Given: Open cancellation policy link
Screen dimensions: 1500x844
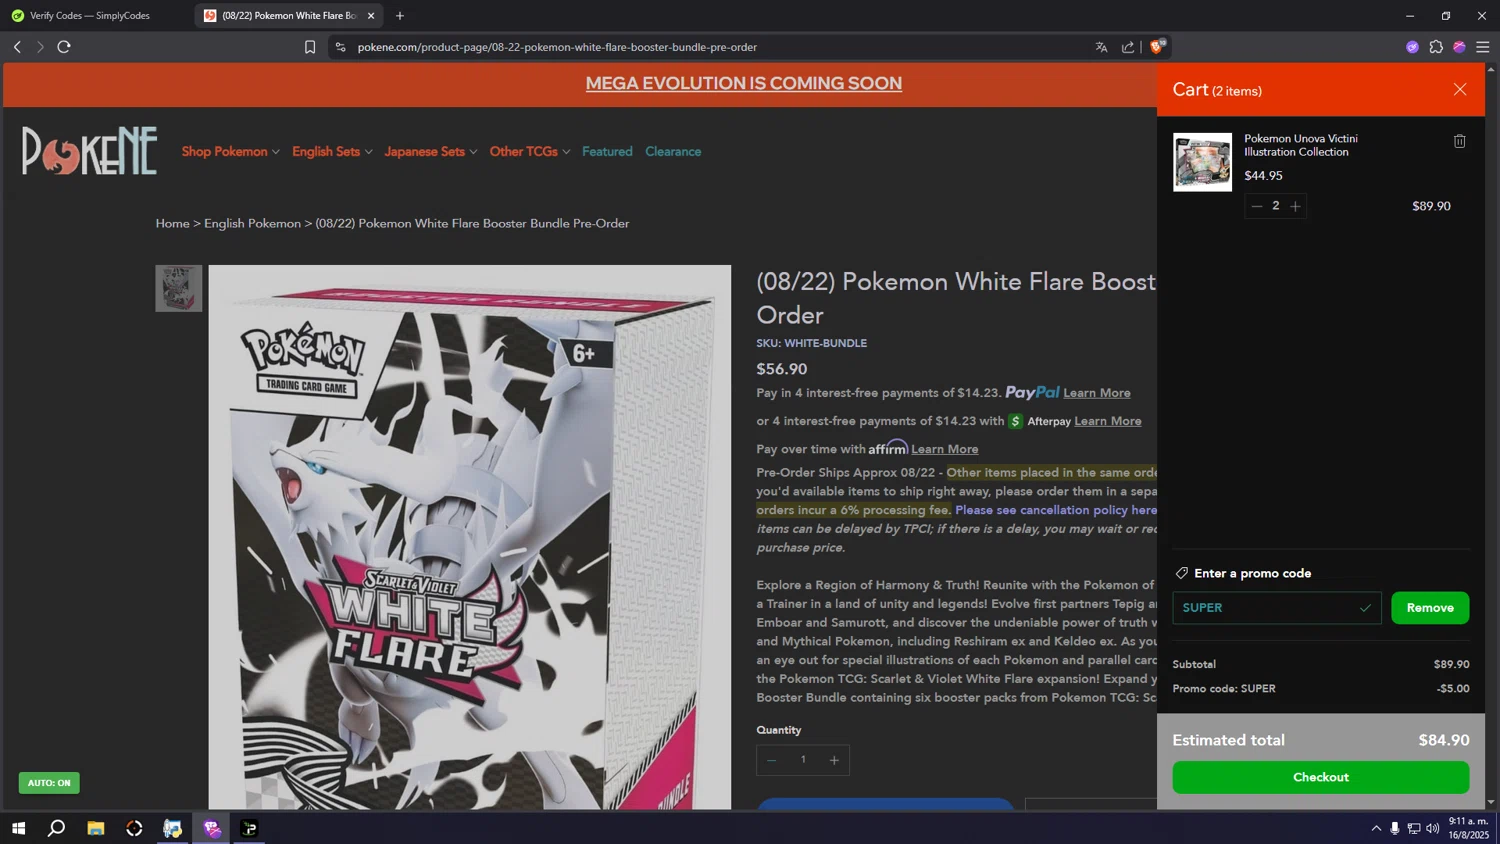Looking at the screenshot, I should pos(1056,510).
